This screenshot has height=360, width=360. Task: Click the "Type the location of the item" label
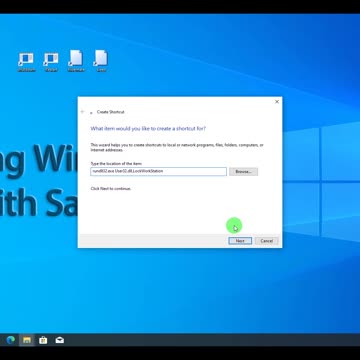(116, 164)
